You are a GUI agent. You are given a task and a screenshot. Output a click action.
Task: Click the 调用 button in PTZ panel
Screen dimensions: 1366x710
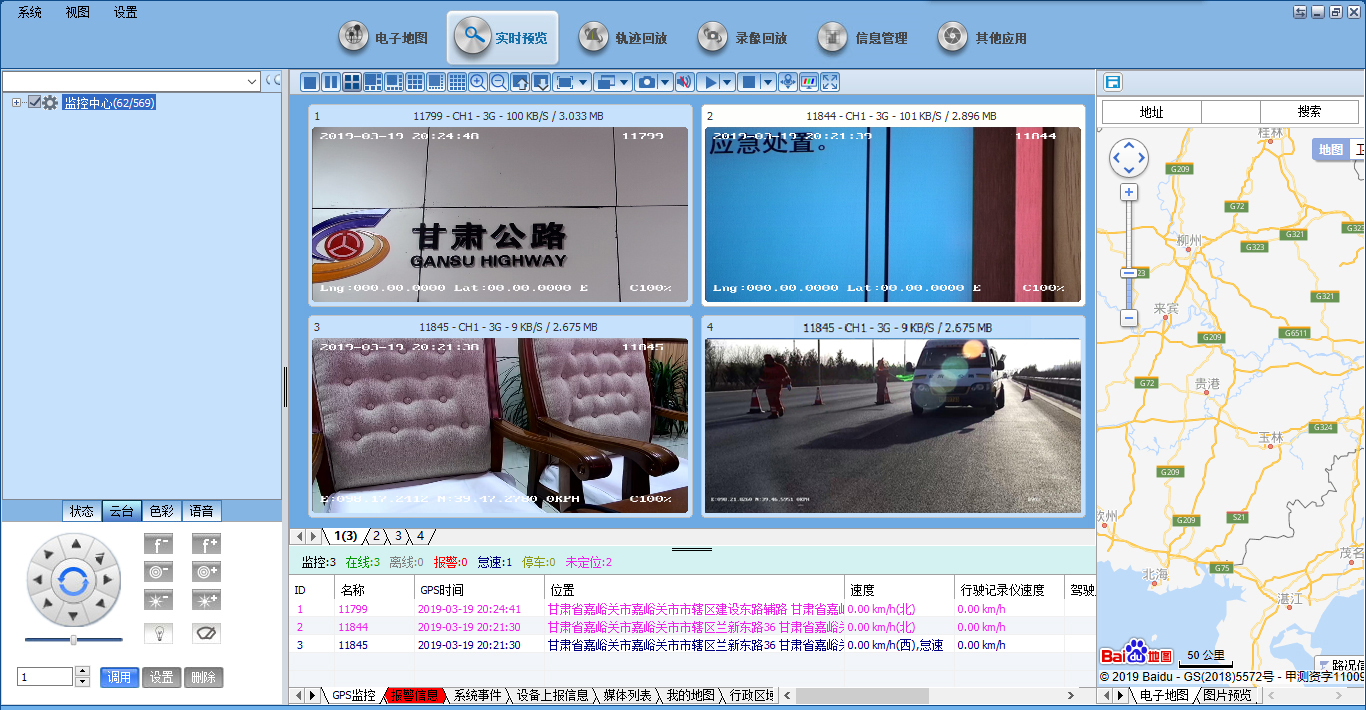tap(119, 677)
